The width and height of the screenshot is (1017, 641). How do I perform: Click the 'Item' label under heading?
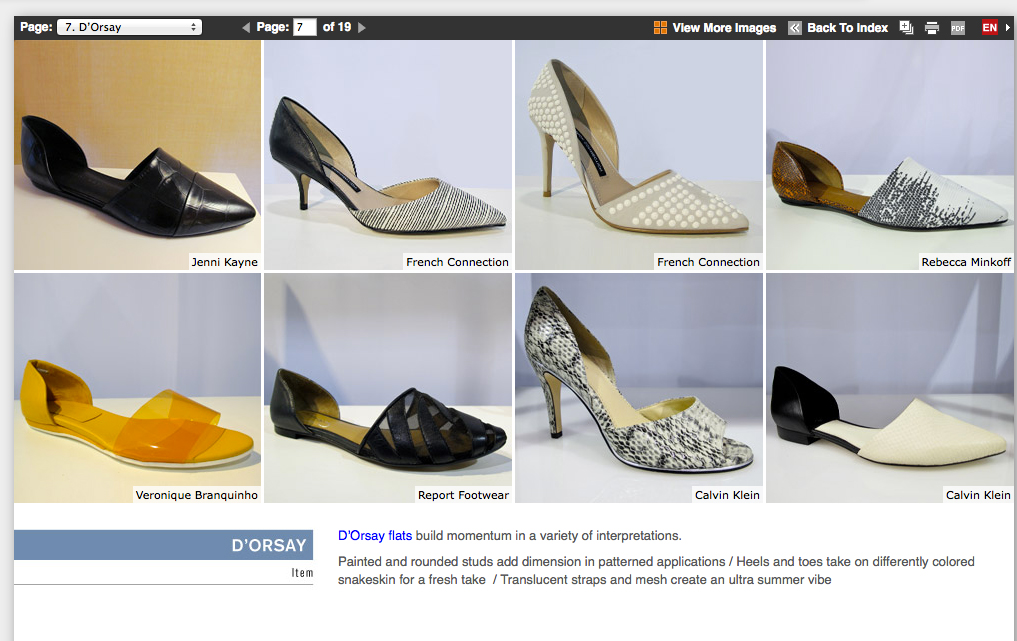coord(302,573)
